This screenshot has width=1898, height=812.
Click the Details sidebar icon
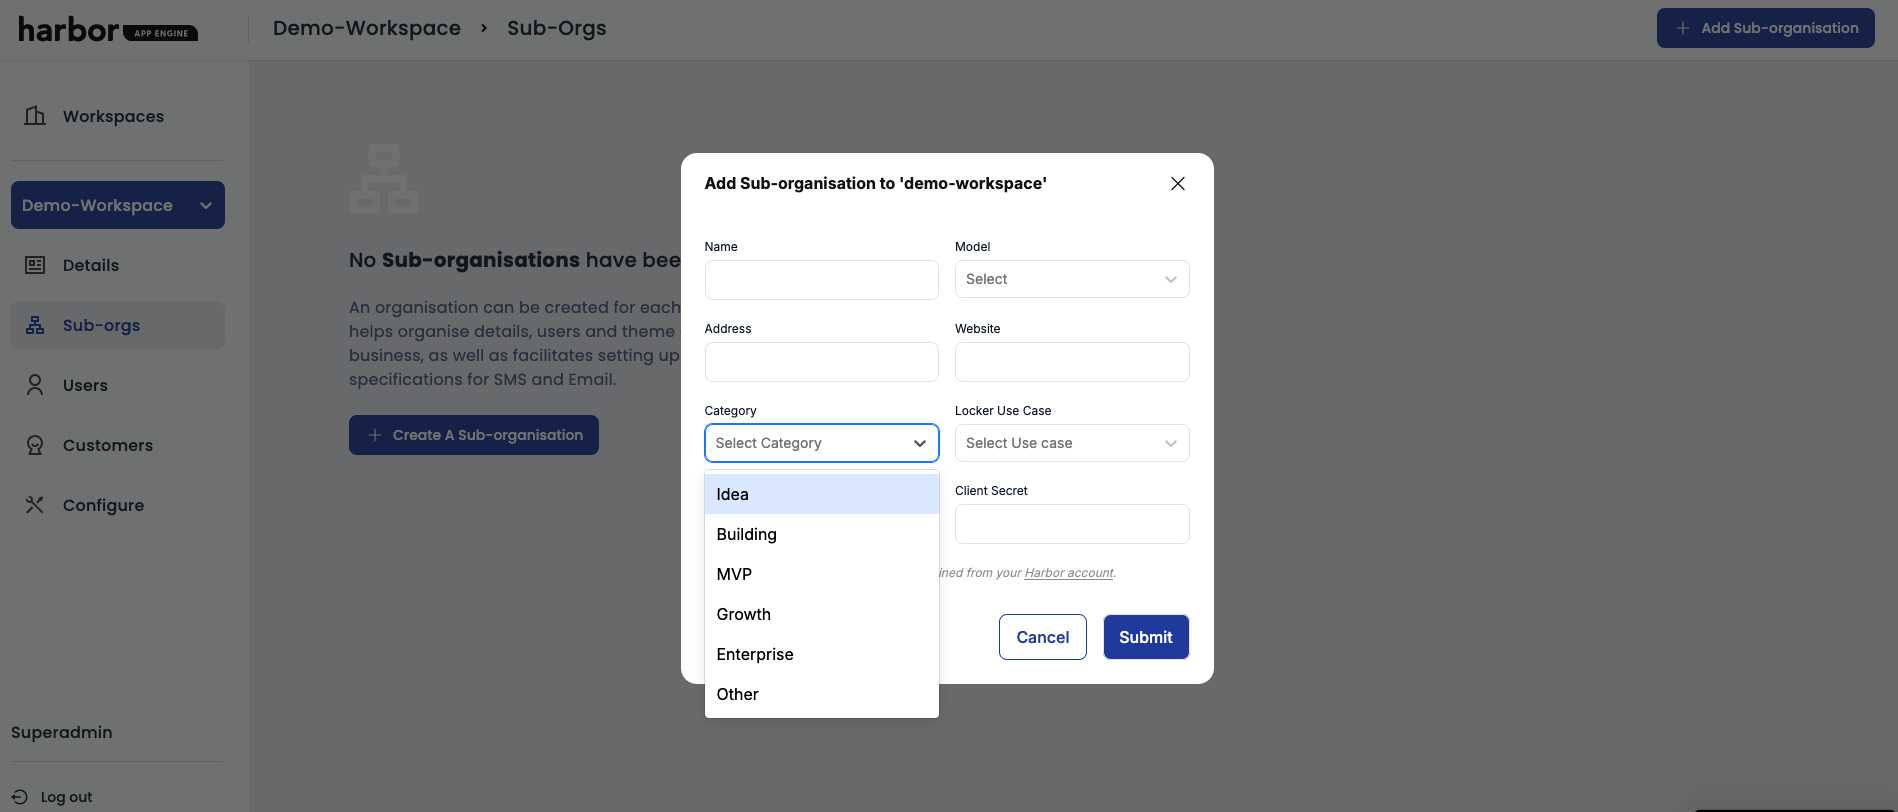35,265
